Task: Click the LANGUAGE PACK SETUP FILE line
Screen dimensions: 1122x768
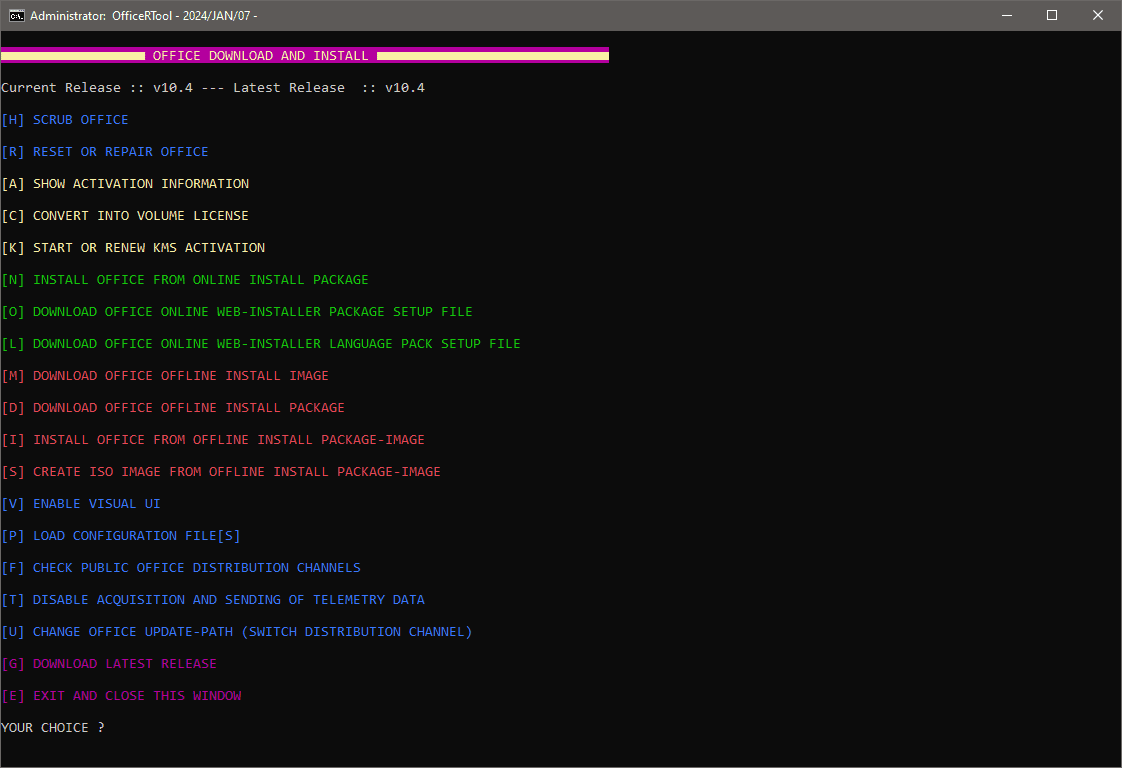Action: tap(261, 344)
